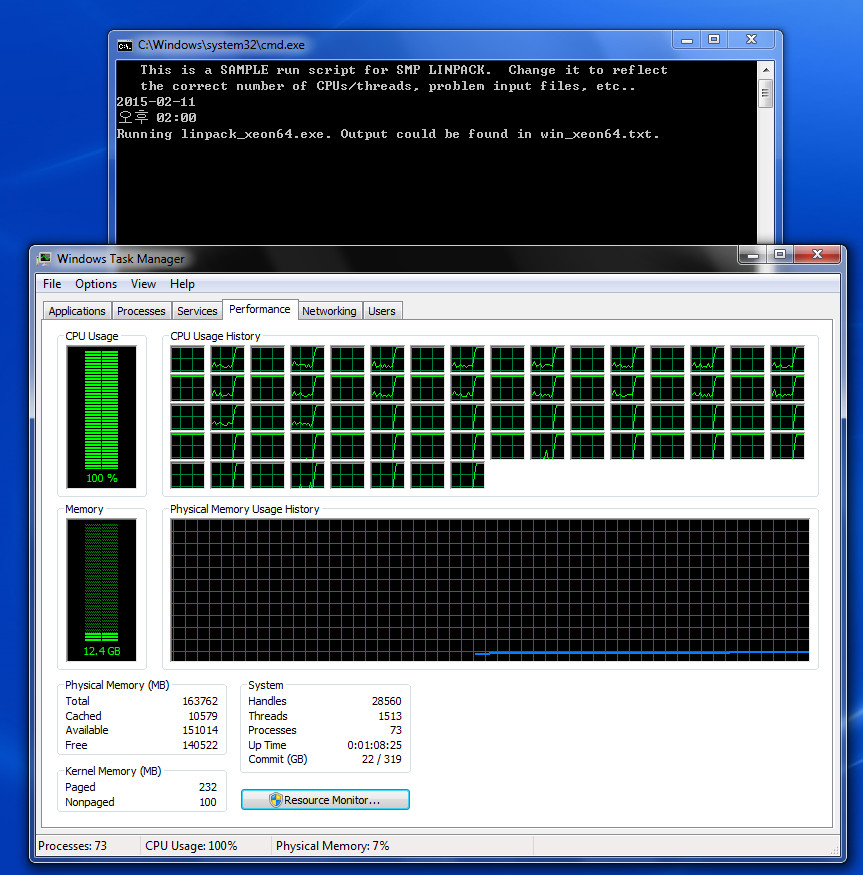The image size is (863, 875).
Task: Click status bar Processes: 73
Action: point(73,846)
